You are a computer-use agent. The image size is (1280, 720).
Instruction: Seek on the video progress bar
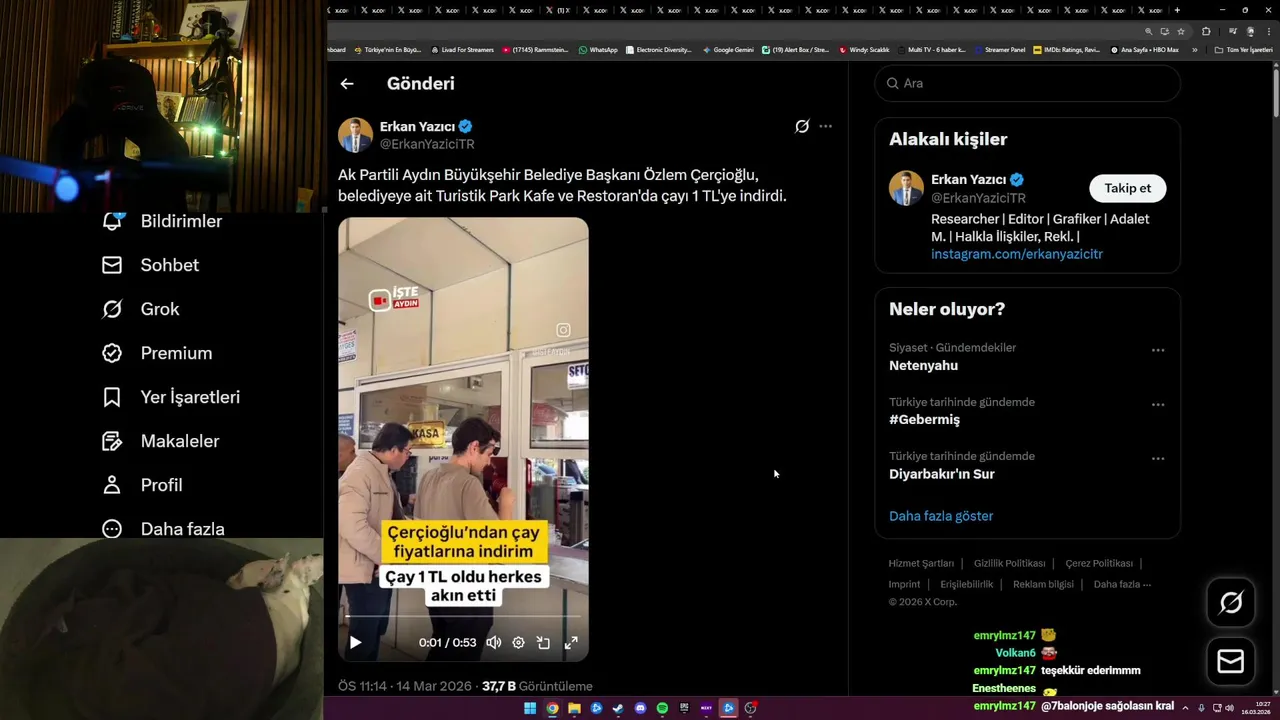coord(463,617)
